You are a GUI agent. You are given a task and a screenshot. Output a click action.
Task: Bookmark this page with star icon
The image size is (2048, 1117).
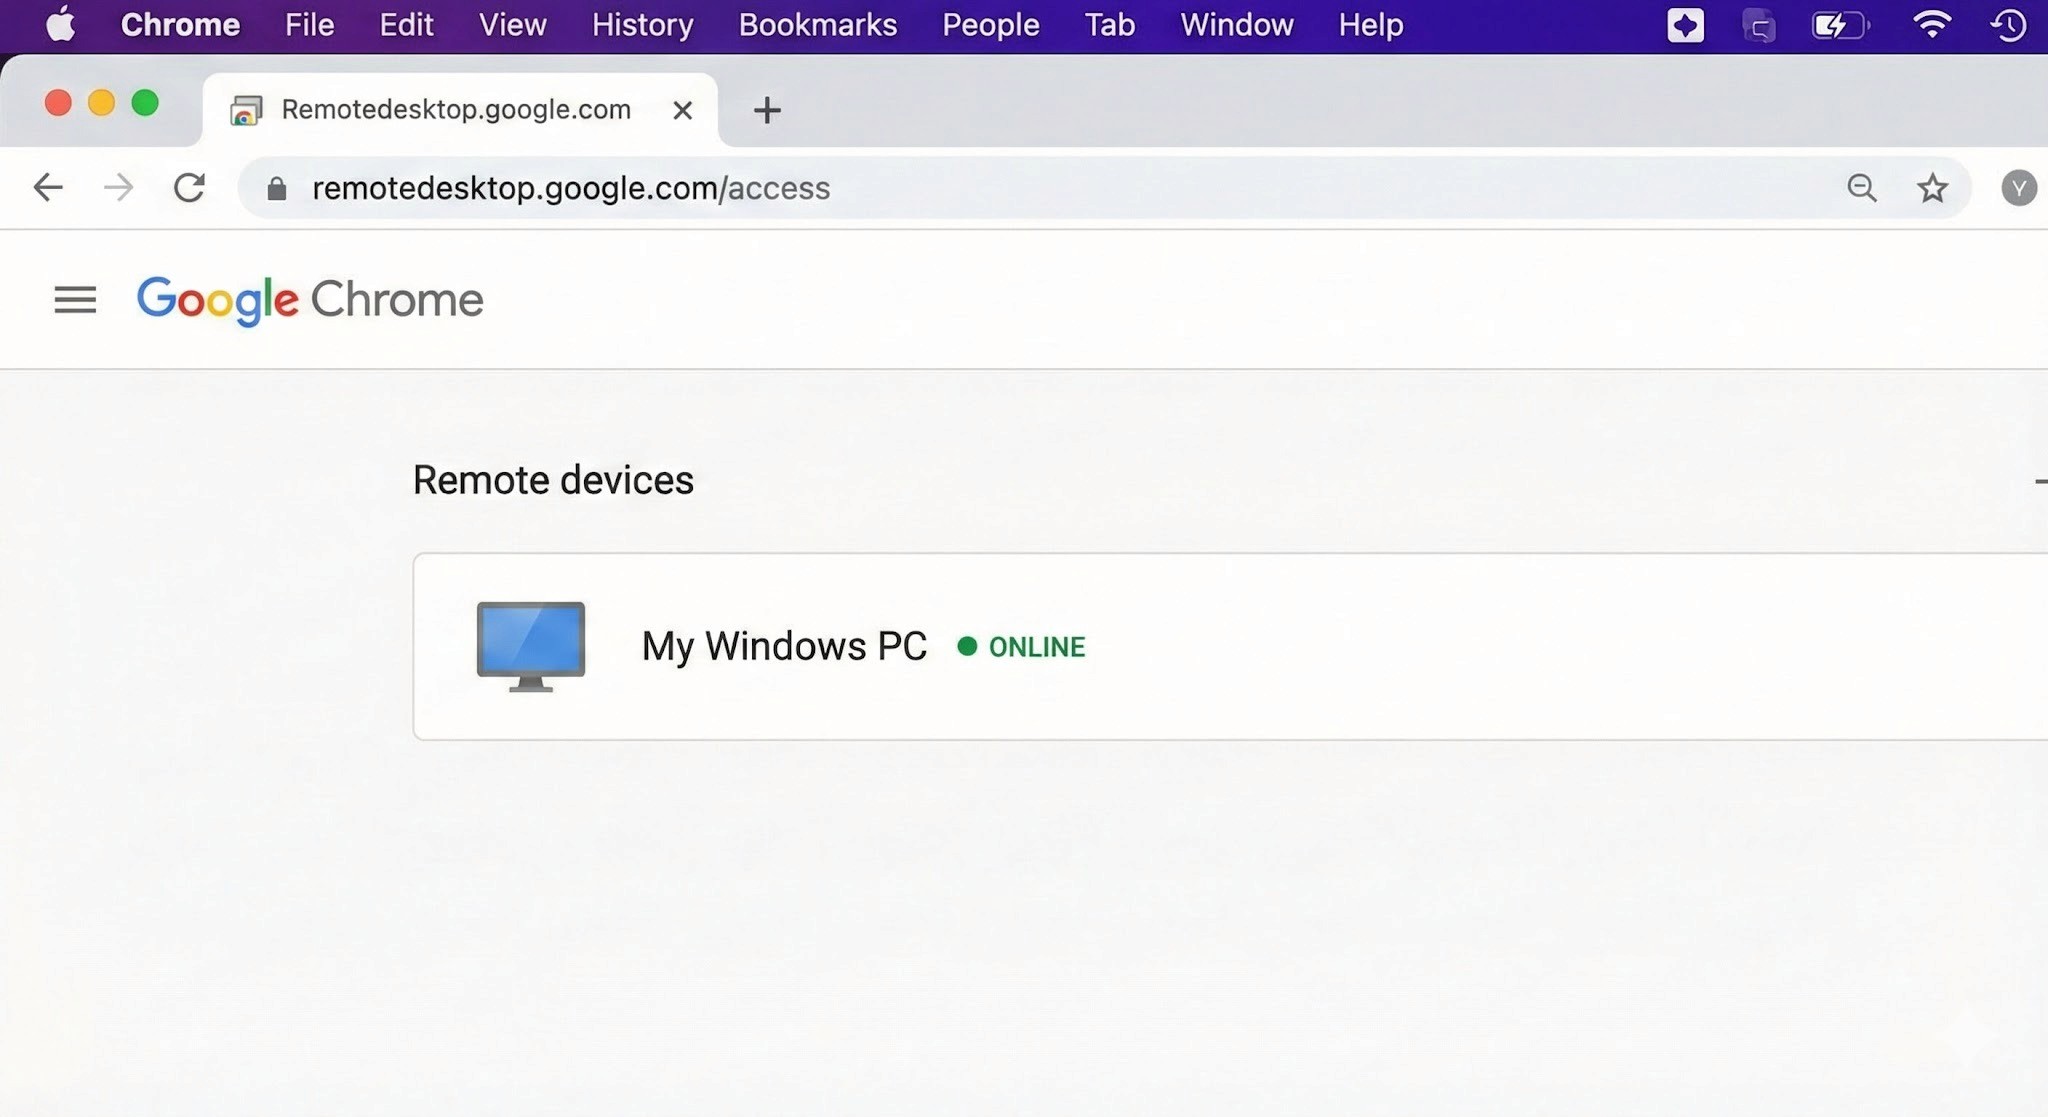1932,187
